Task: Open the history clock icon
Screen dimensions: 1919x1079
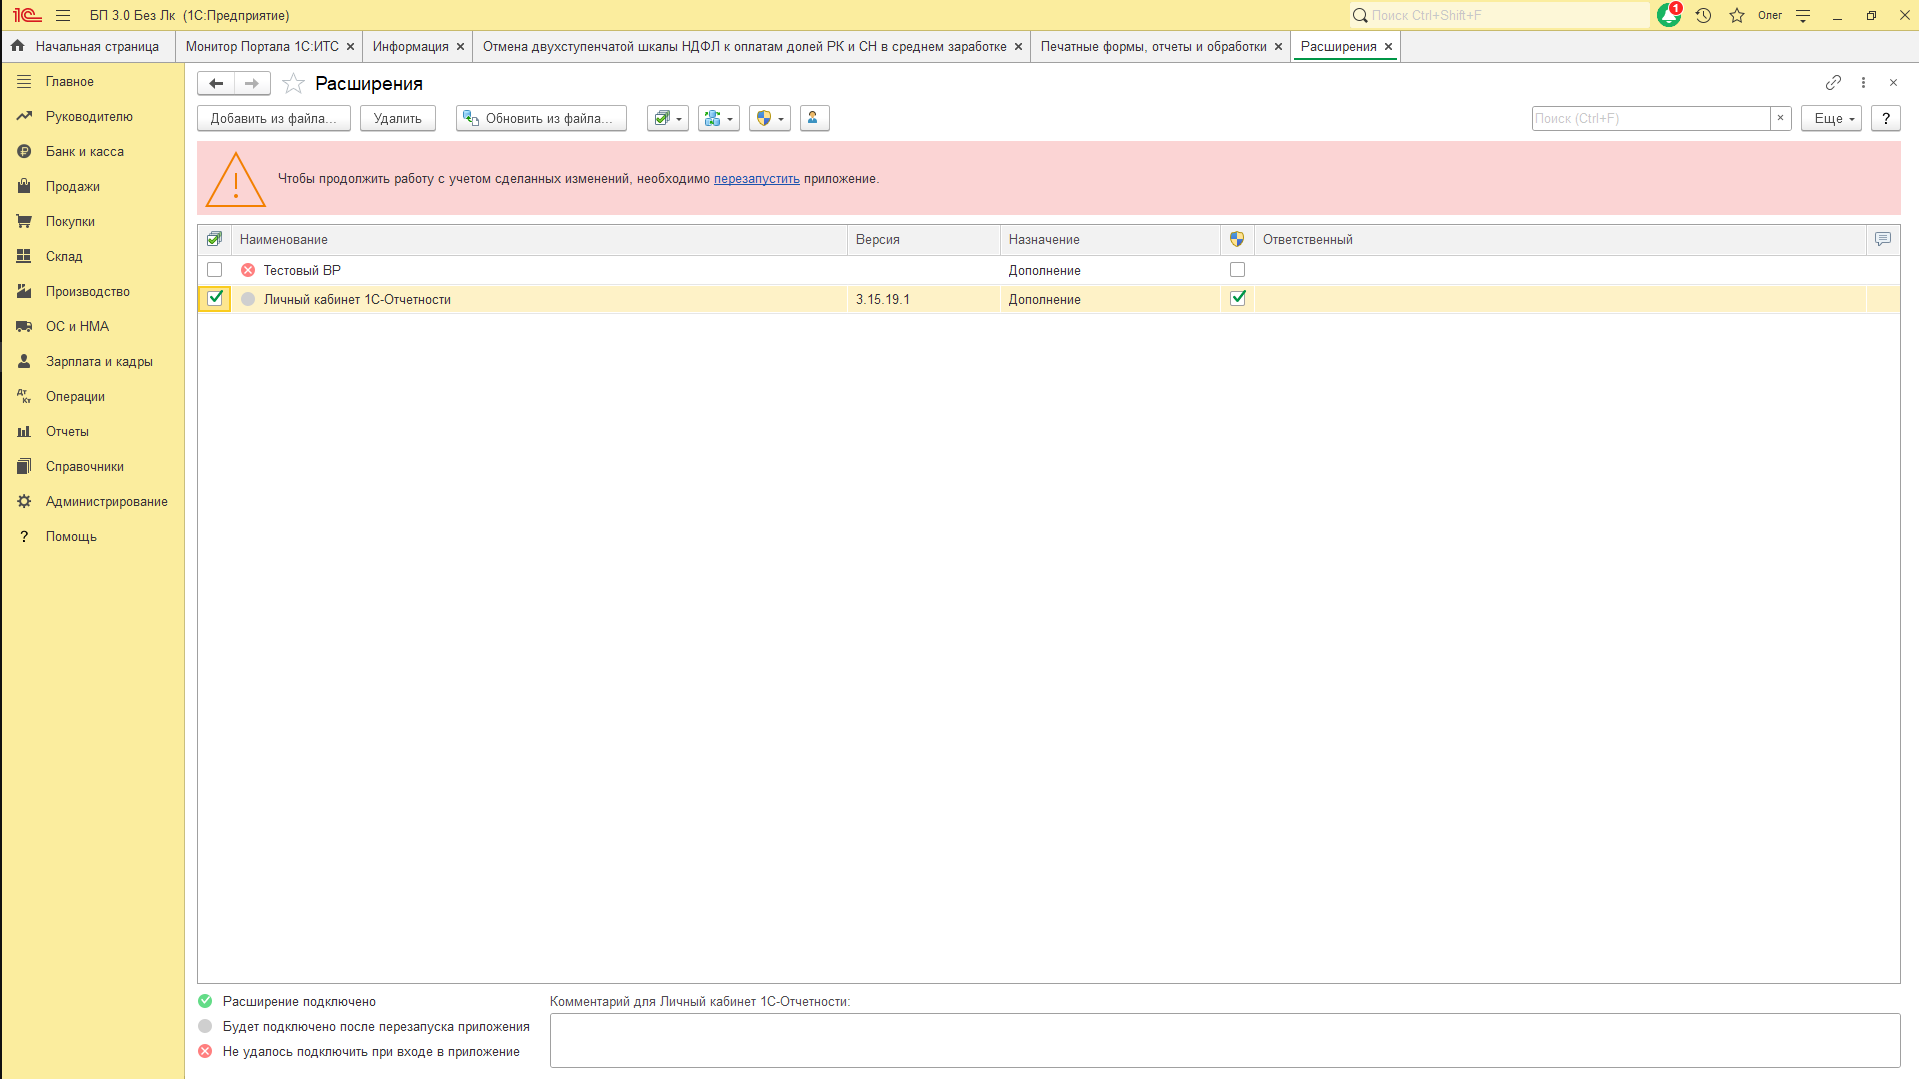Action: point(1703,15)
